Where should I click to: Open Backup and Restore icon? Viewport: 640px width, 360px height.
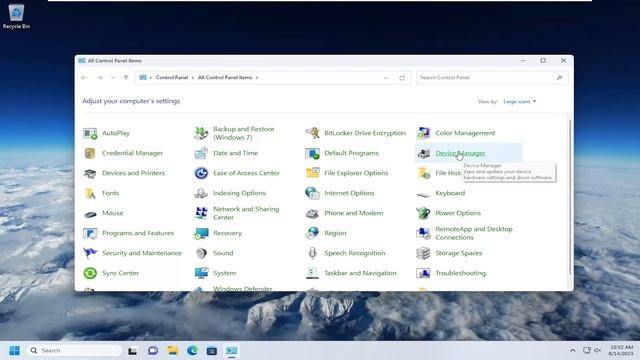[201, 133]
